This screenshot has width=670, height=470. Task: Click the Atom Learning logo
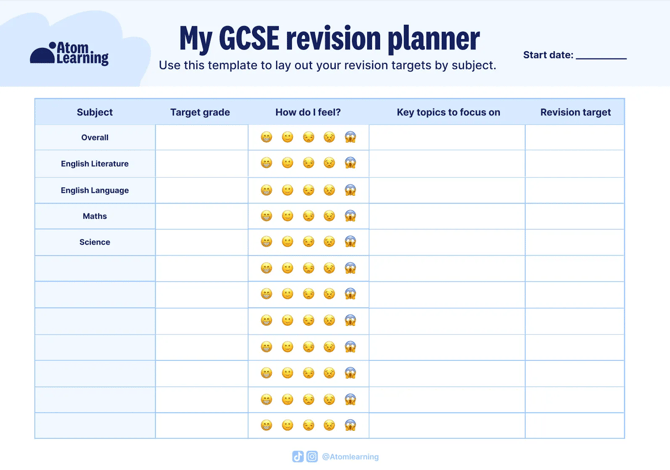click(x=69, y=54)
